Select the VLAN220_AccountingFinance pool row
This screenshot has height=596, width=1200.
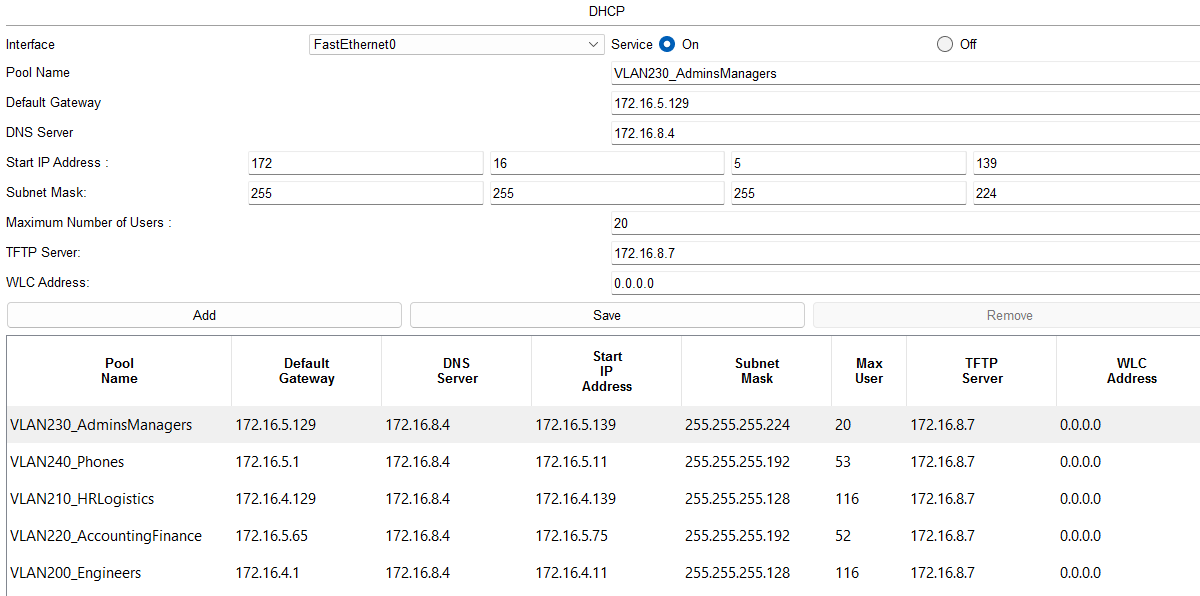click(603, 536)
